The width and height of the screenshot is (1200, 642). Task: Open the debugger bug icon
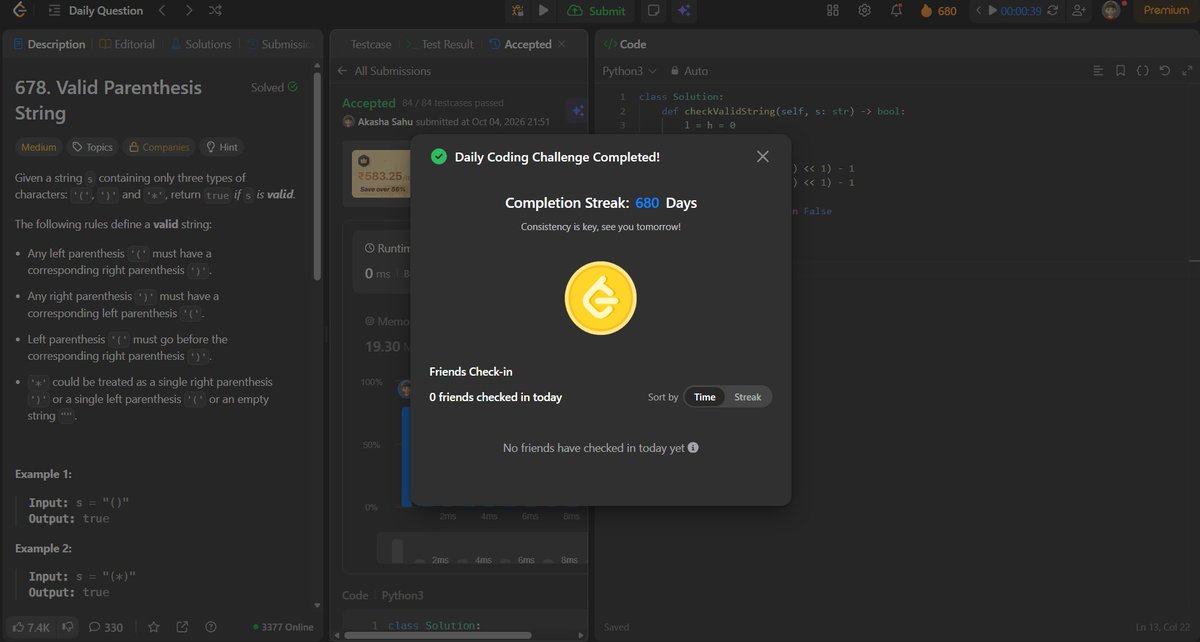click(517, 11)
